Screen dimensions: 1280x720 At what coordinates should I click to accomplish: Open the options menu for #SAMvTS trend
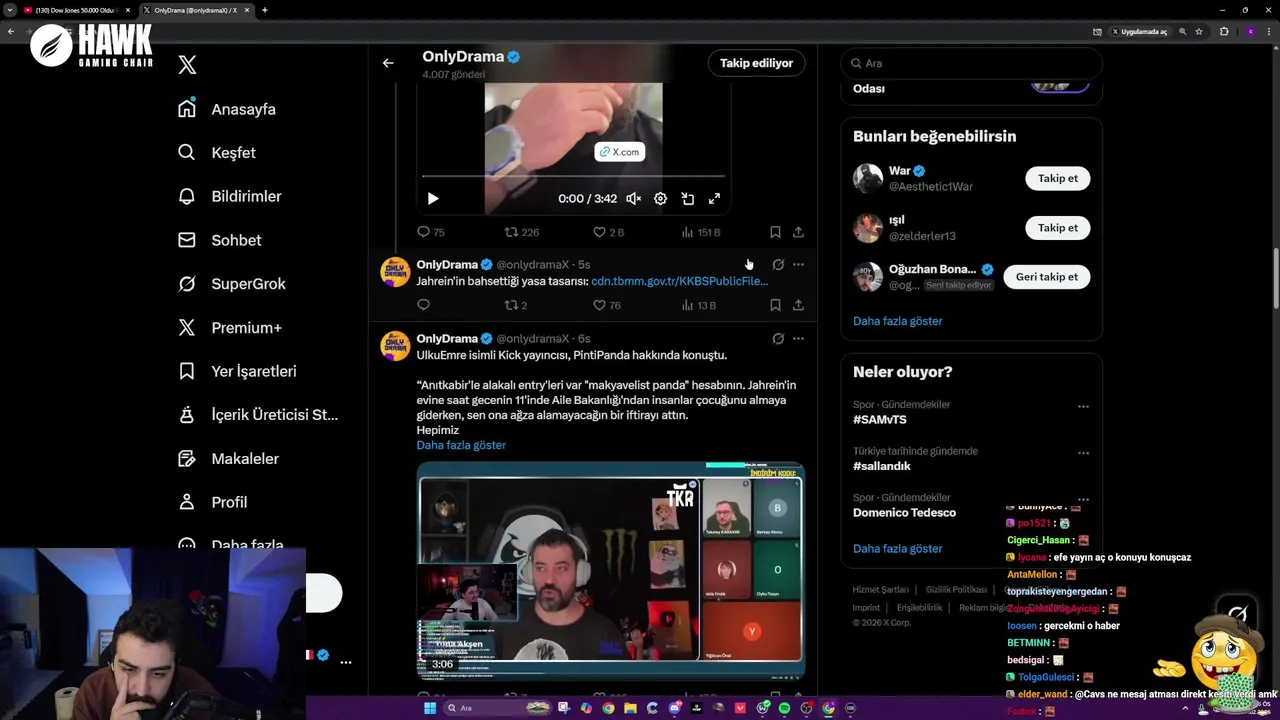click(x=1083, y=407)
